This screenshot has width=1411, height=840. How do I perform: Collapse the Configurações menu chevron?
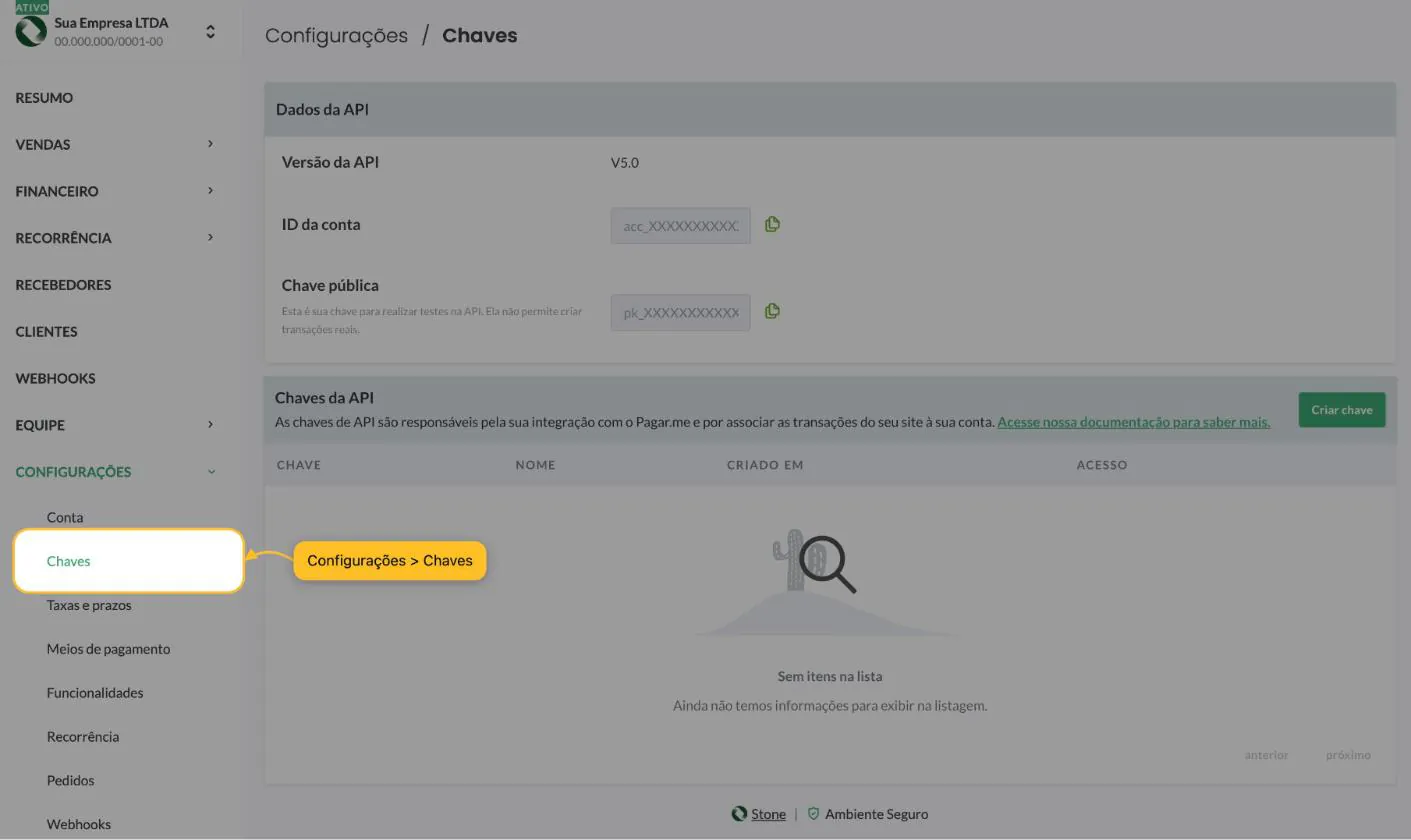[210, 472]
